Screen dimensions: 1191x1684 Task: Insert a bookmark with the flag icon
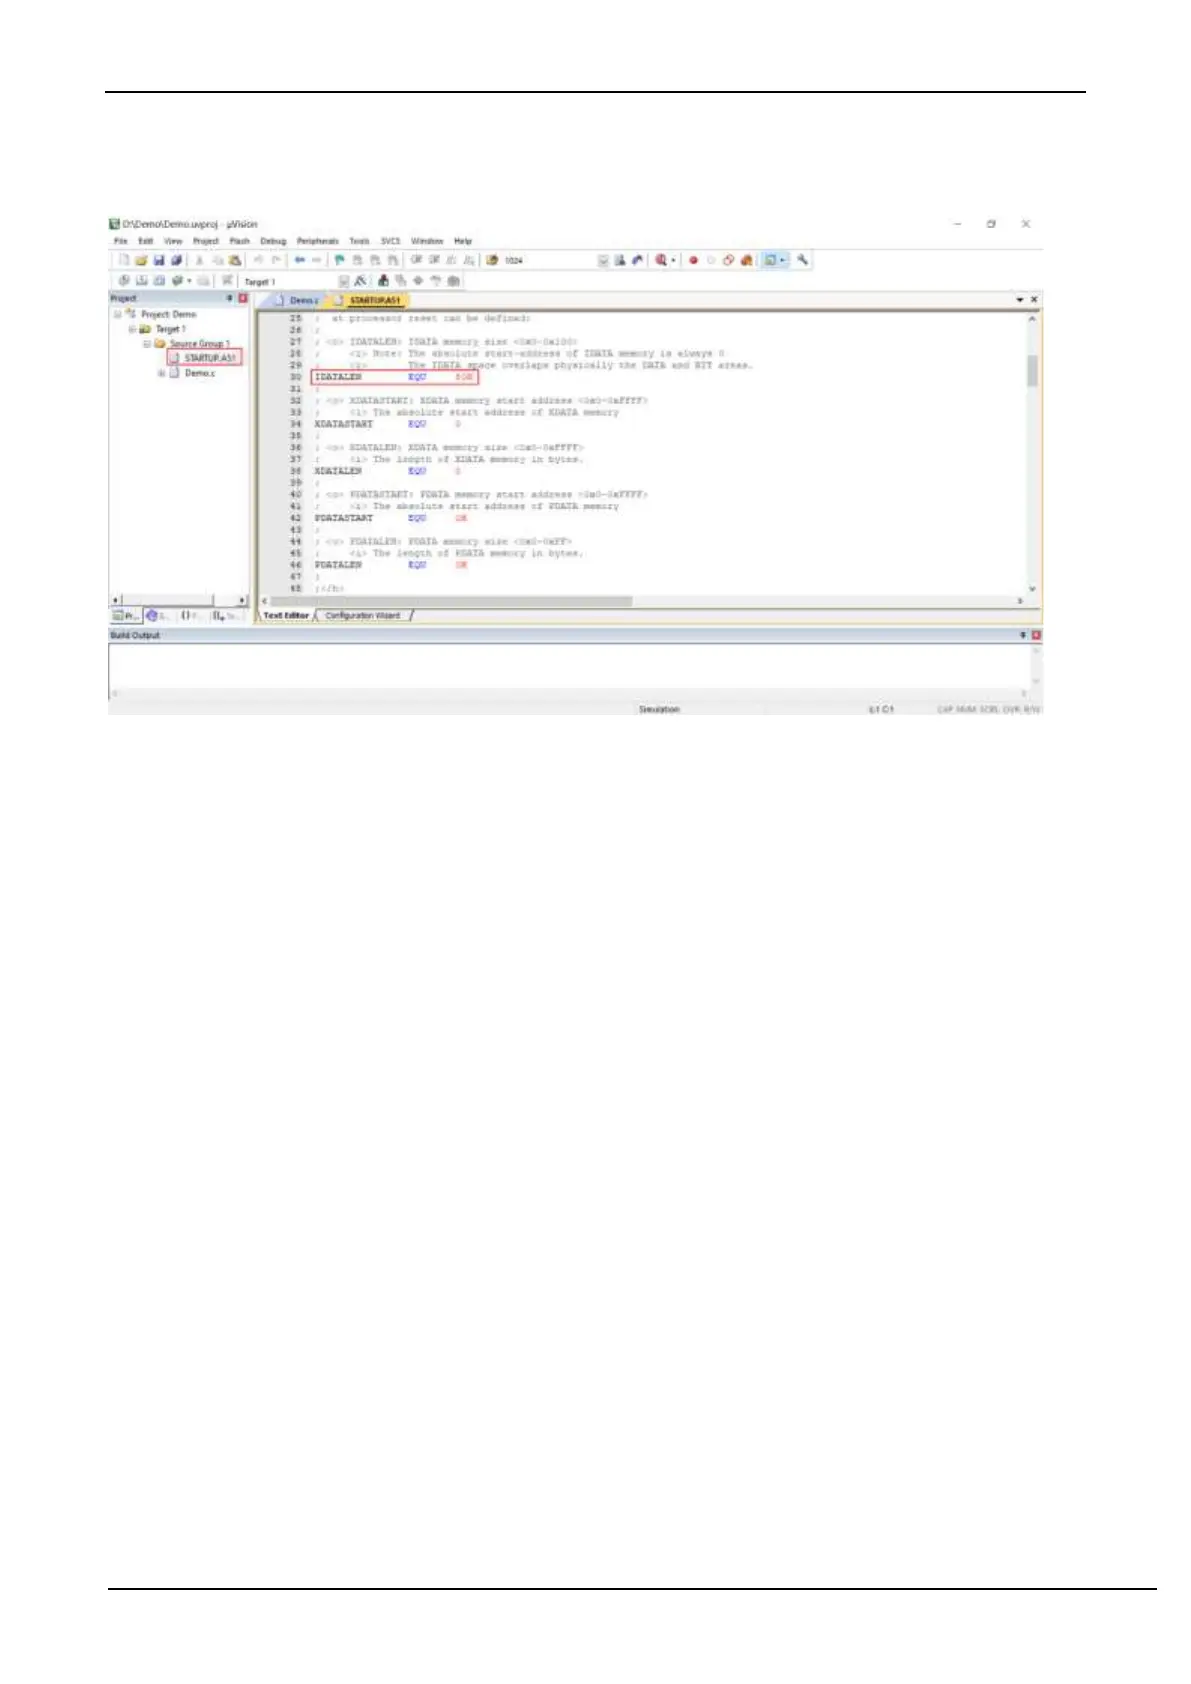[340, 260]
